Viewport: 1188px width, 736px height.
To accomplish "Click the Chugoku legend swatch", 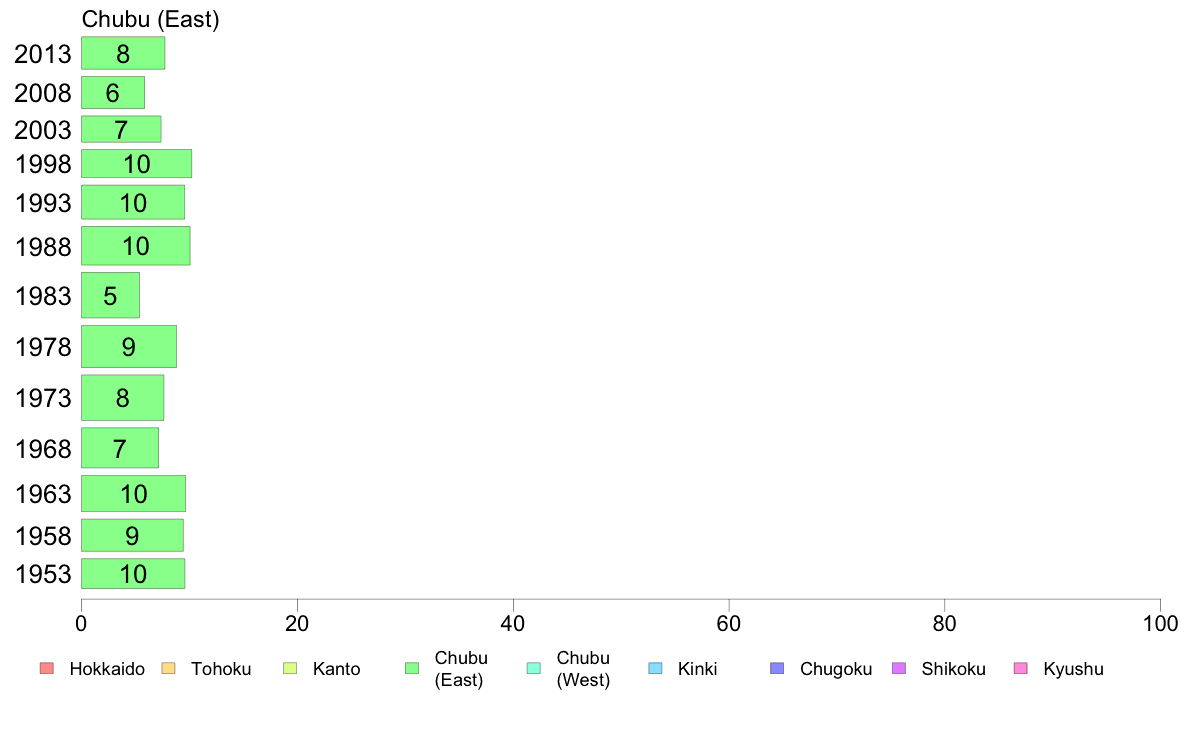I will click(777, 669).
